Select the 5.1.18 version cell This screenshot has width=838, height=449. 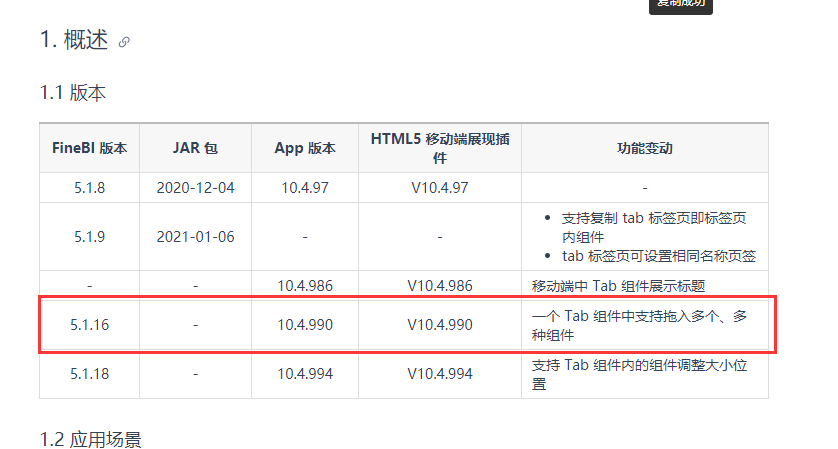[89, 374]
